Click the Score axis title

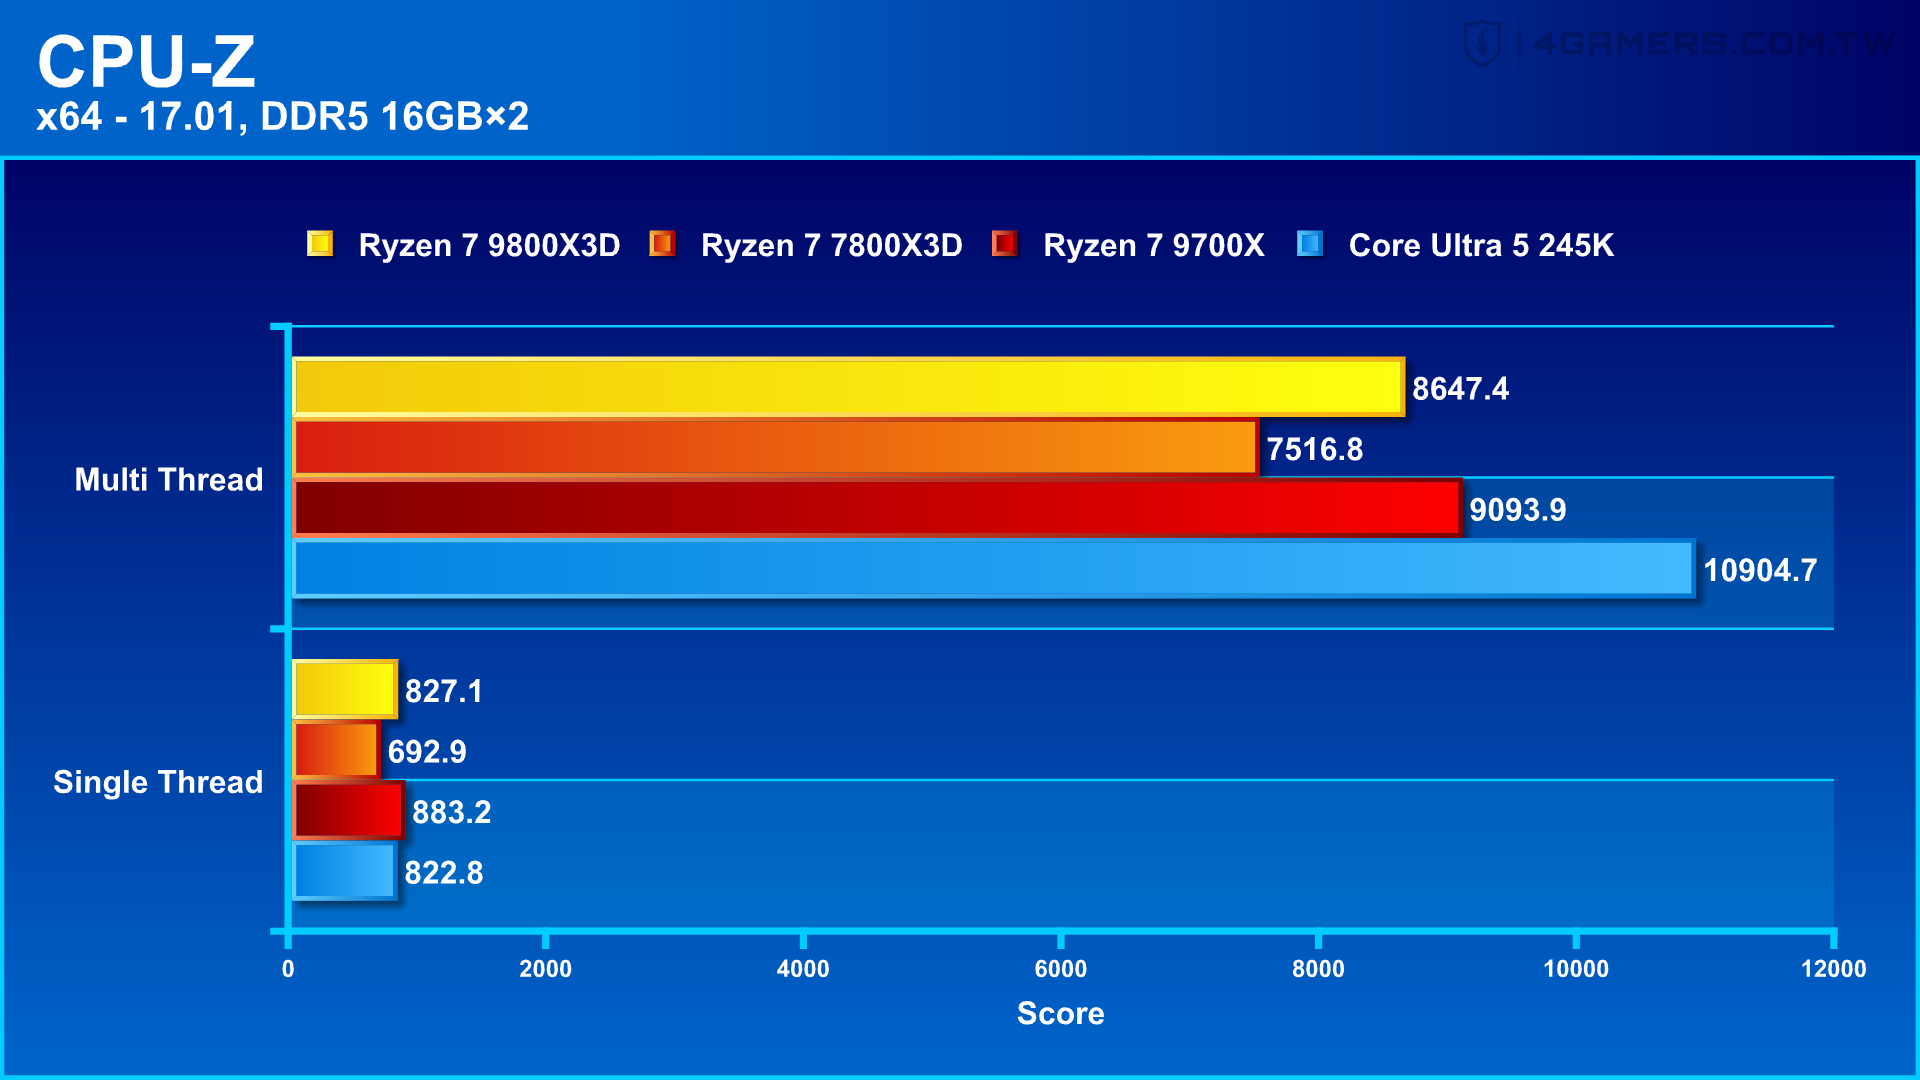(1061, 1014)
